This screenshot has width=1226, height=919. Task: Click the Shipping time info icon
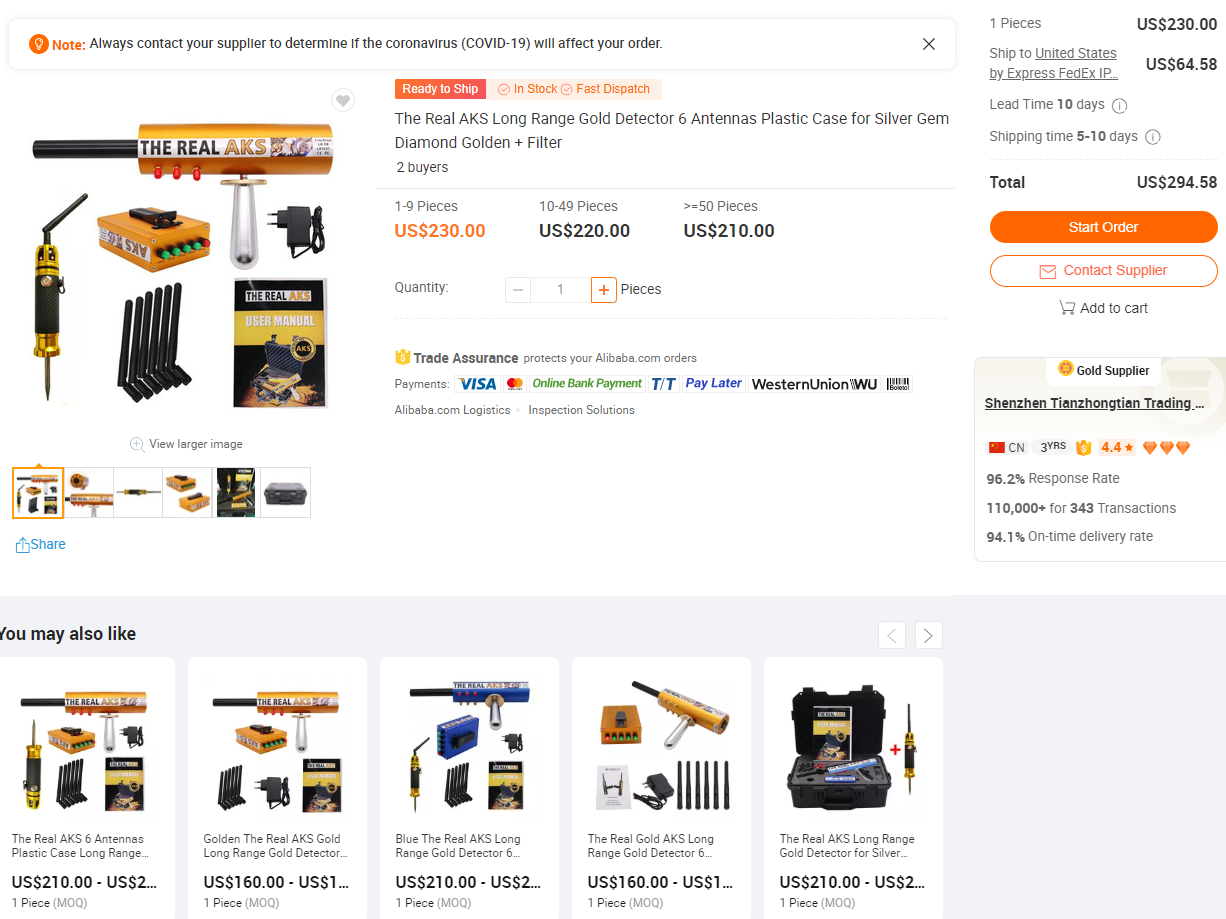[1152, 137]
